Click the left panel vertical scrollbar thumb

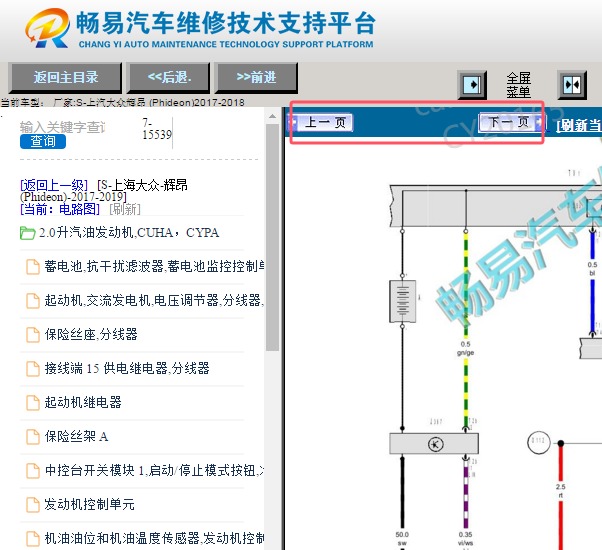point(272,237)
